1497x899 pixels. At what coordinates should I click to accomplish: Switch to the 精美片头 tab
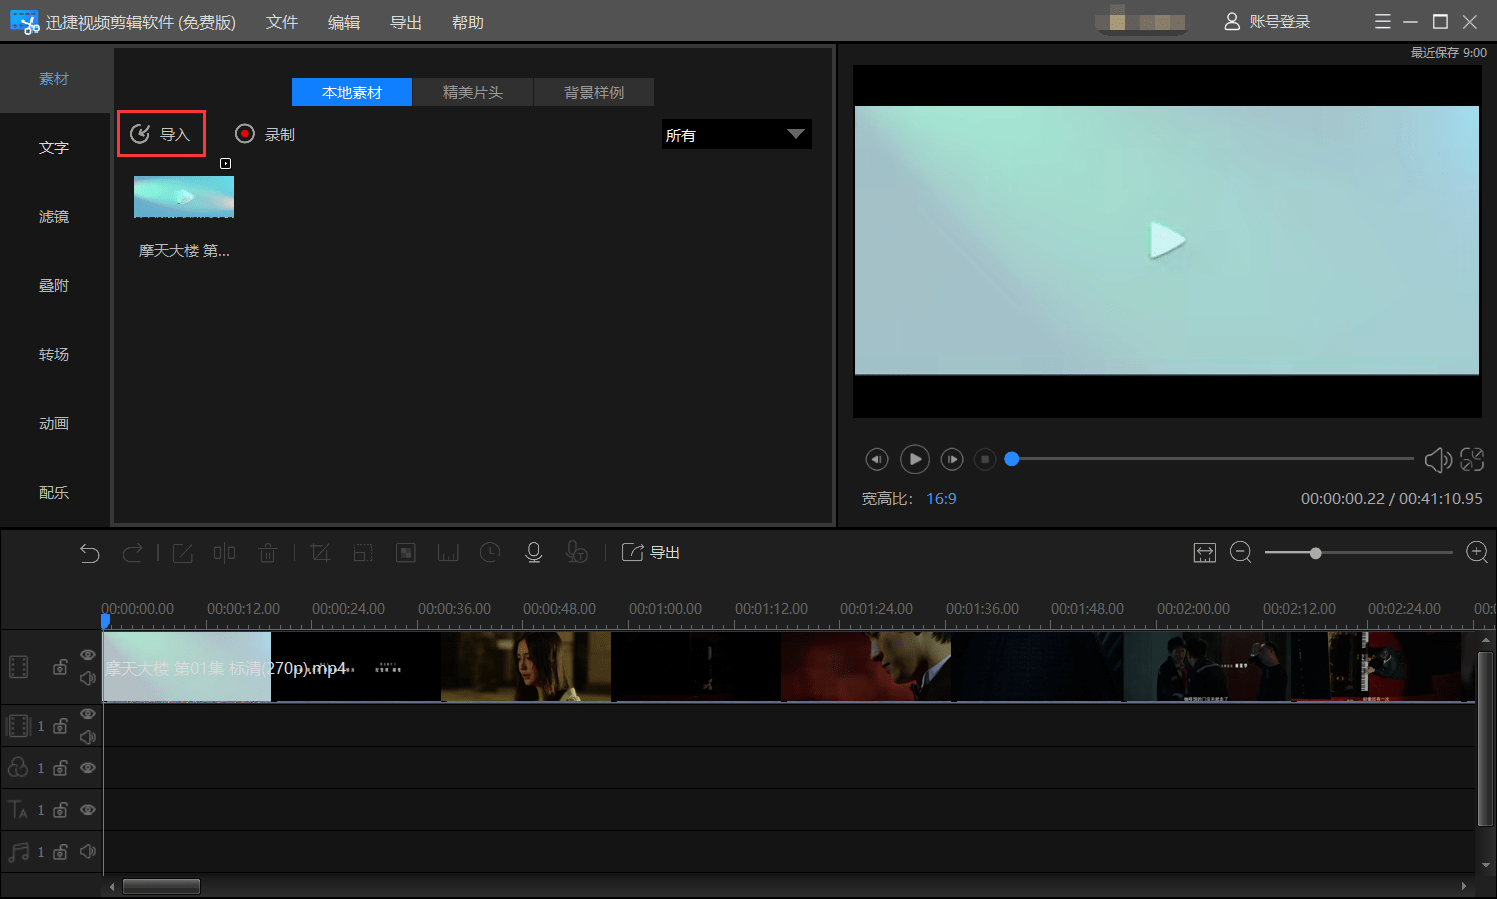click(x=473, y=92)
